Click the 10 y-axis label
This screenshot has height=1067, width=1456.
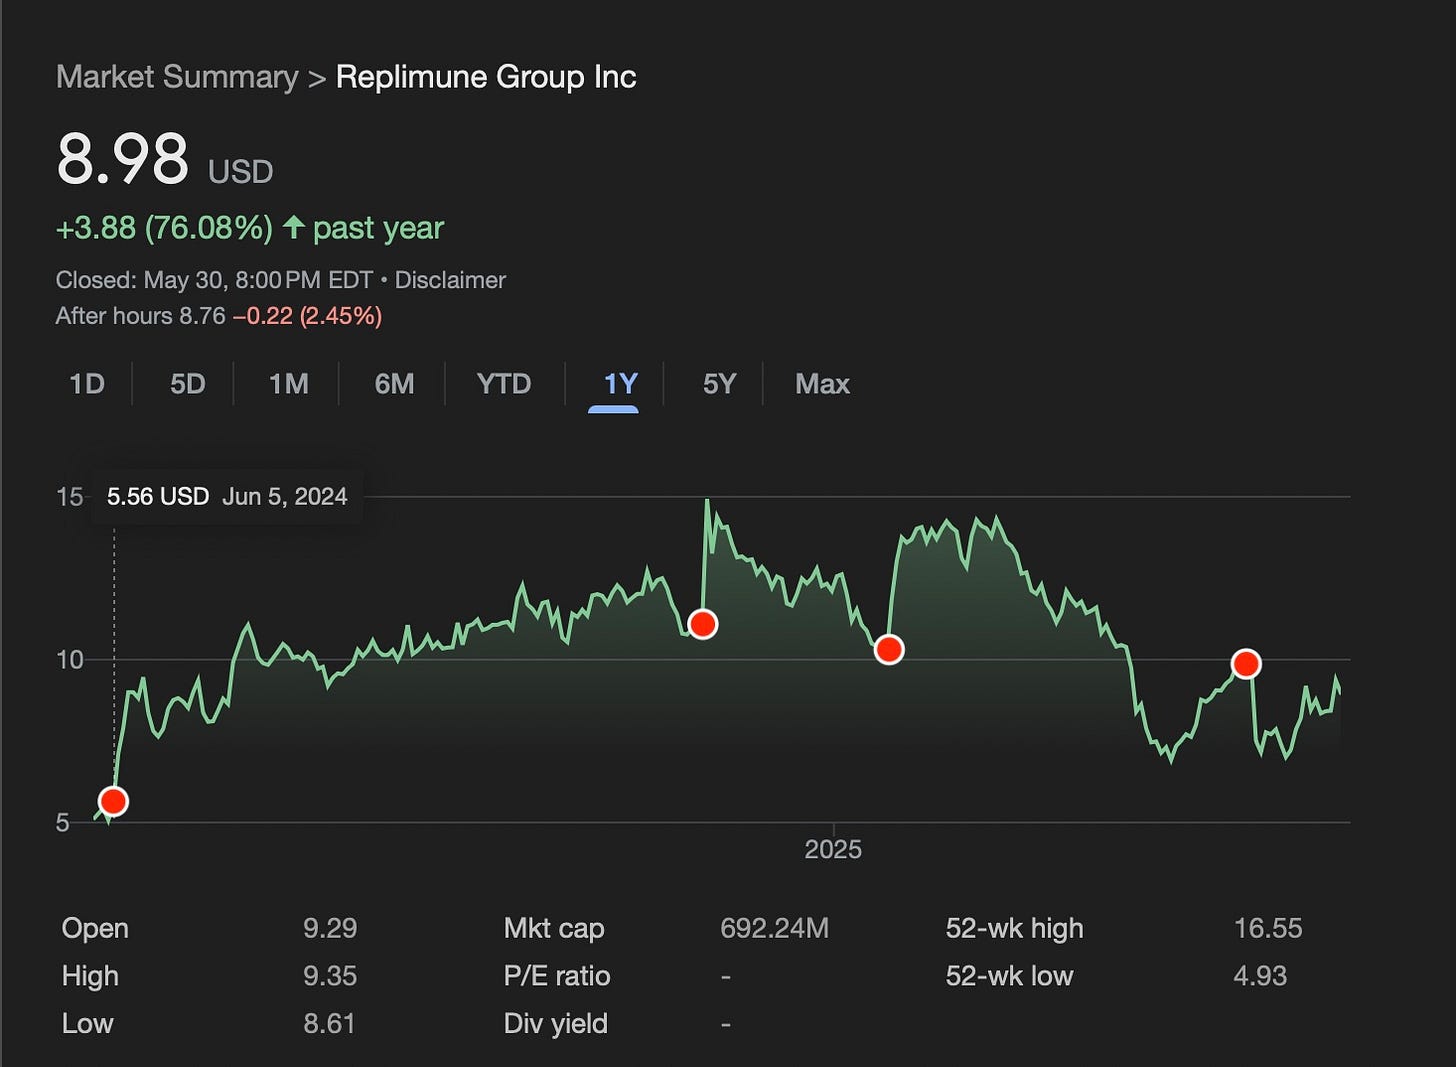click(x=69, y=660)
